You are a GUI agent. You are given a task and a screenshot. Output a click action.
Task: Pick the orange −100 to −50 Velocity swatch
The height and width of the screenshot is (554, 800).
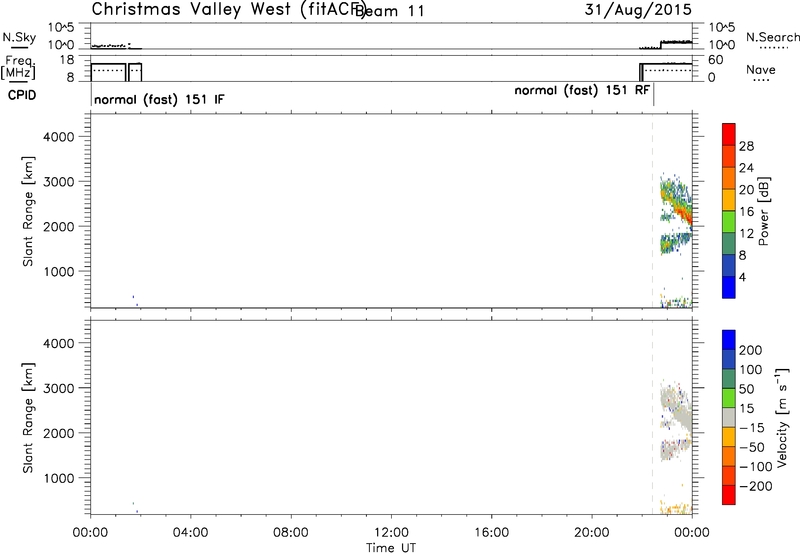click(729, 456)
